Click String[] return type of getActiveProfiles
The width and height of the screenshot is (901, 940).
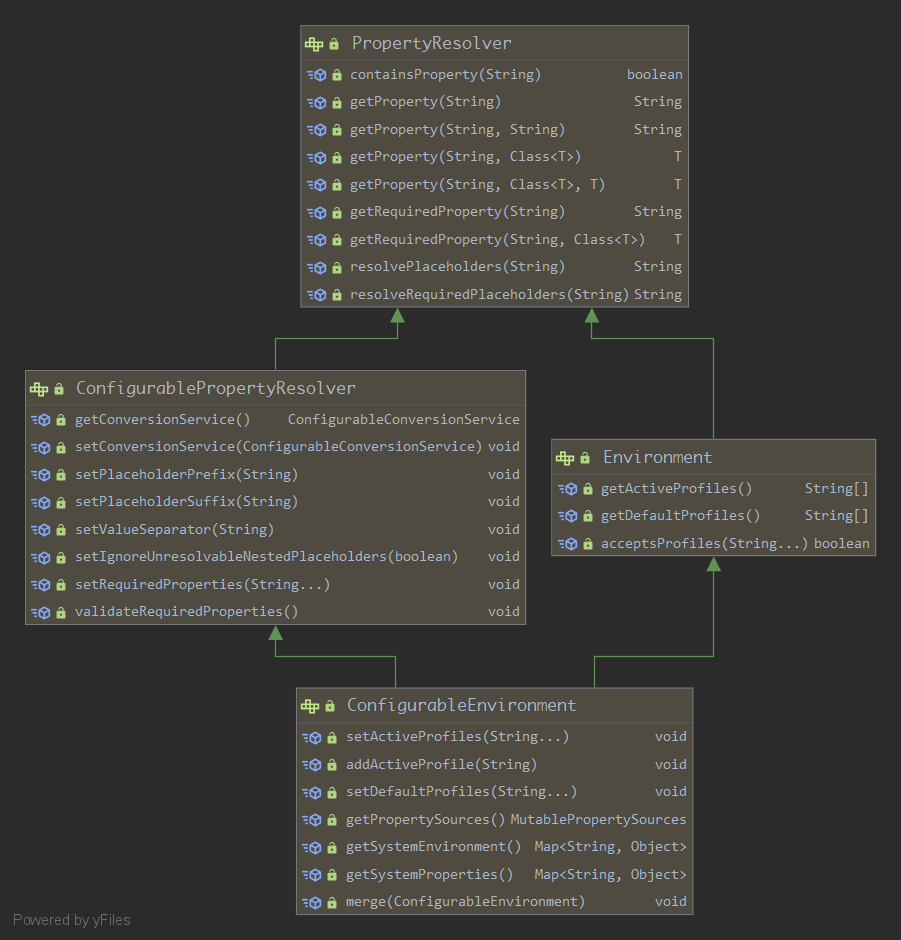coord(836,489)
